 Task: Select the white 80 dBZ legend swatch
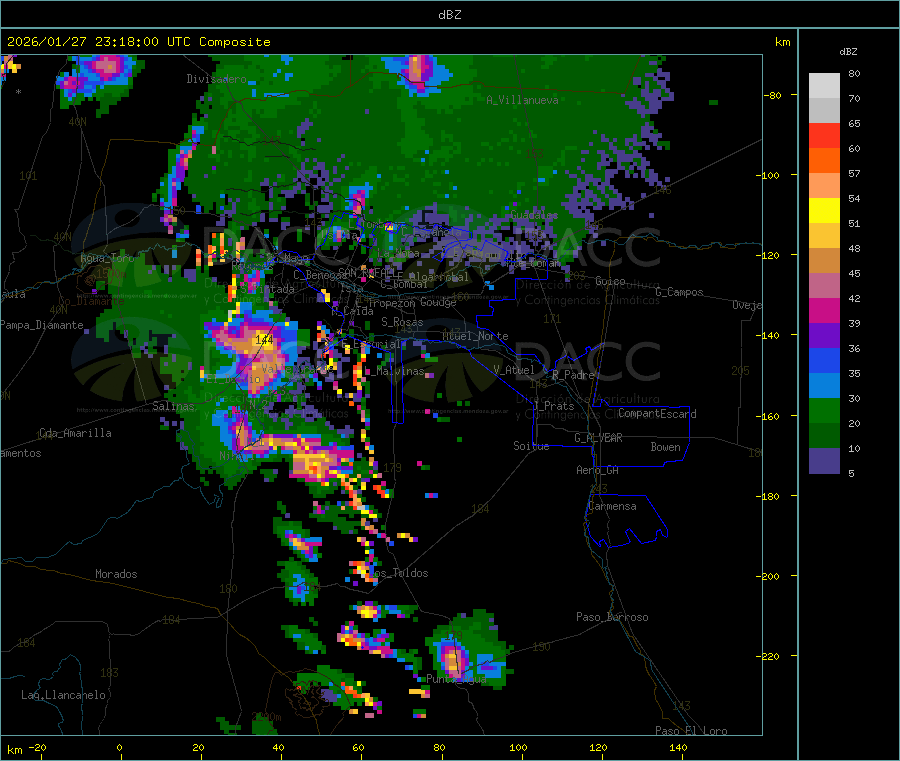pyautogui.click(x=824, y=86)
